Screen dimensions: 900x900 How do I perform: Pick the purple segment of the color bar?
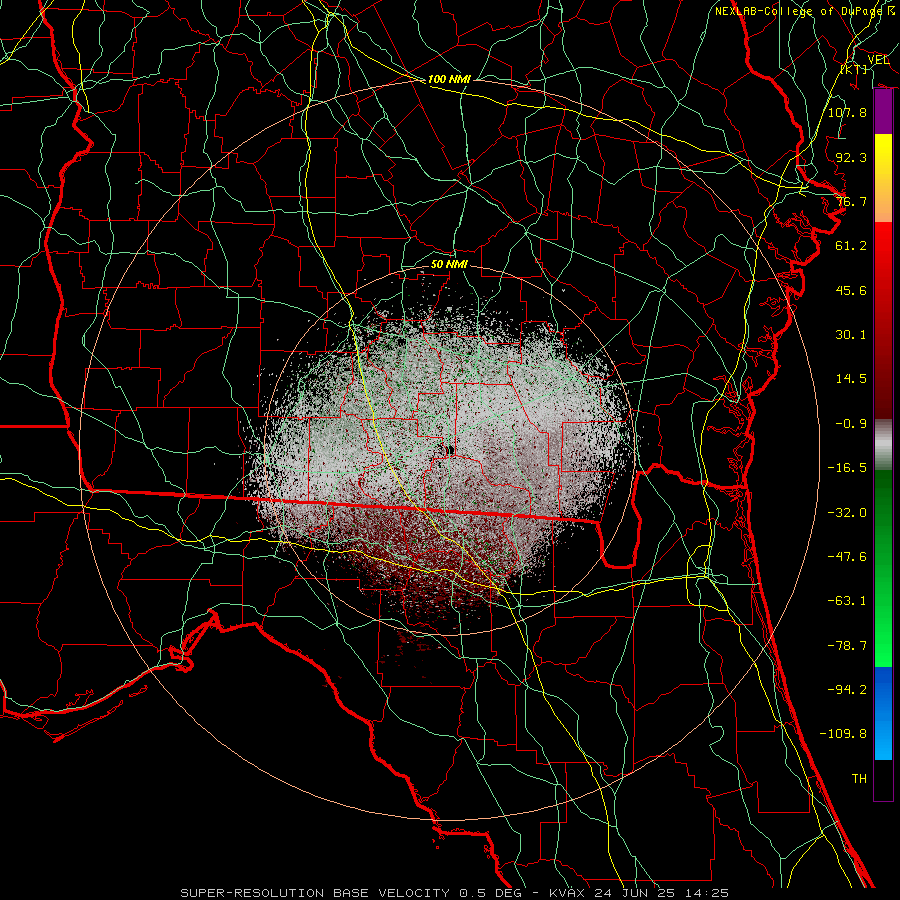pyautogui.click(x=883, y=112)
